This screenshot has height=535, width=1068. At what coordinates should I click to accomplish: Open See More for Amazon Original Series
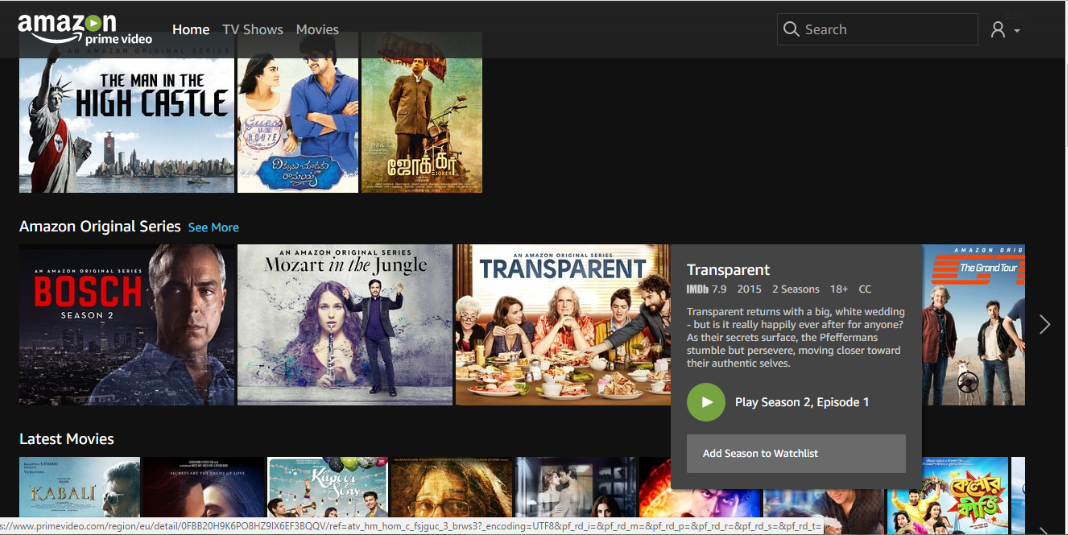[213, 228]
